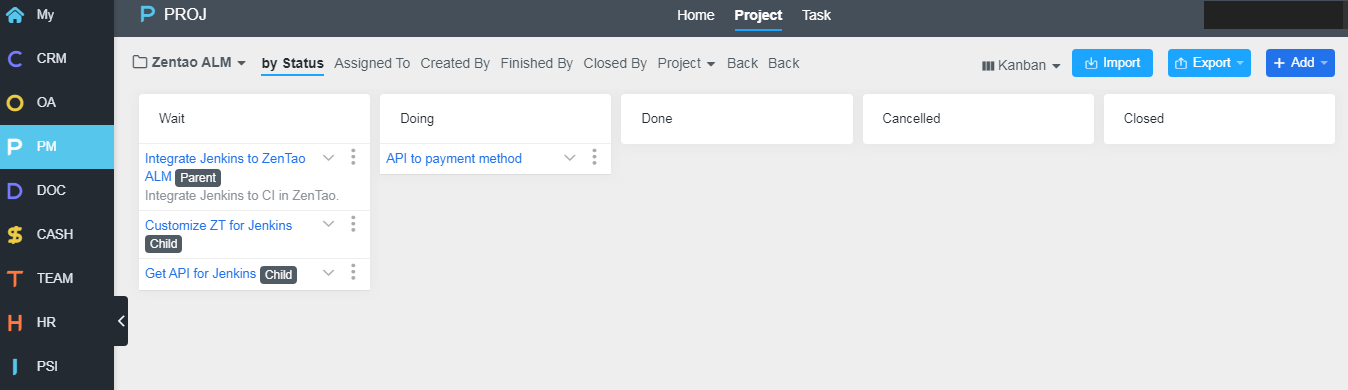Select the Assigned To filter tab

coord(372,63)
